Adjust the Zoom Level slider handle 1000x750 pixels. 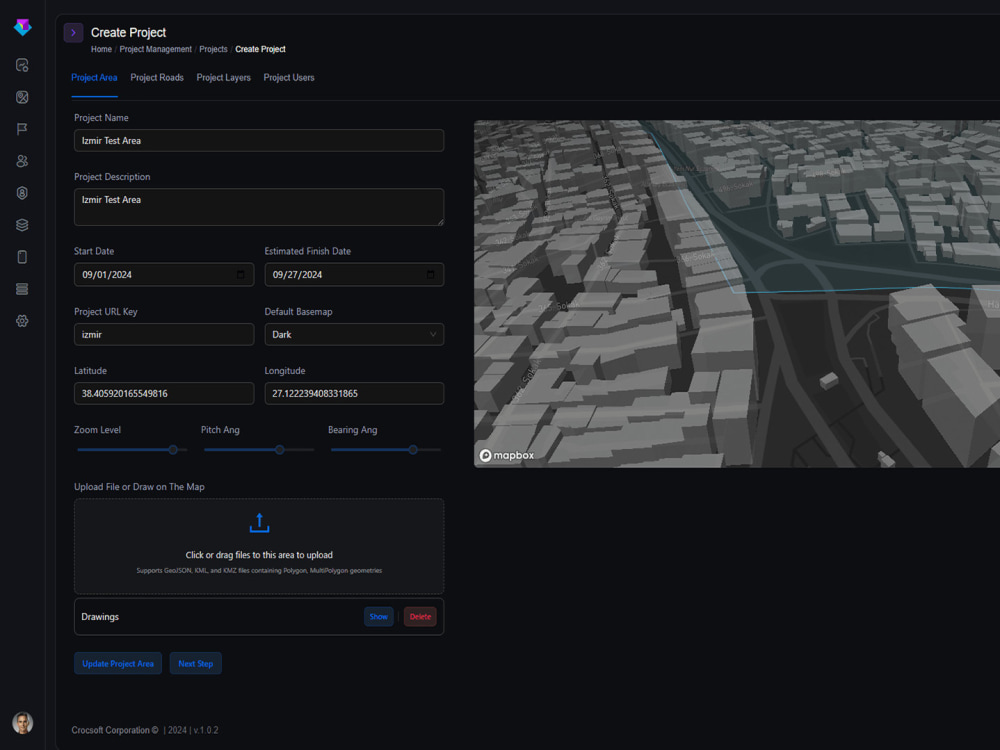tap(173, 450)
